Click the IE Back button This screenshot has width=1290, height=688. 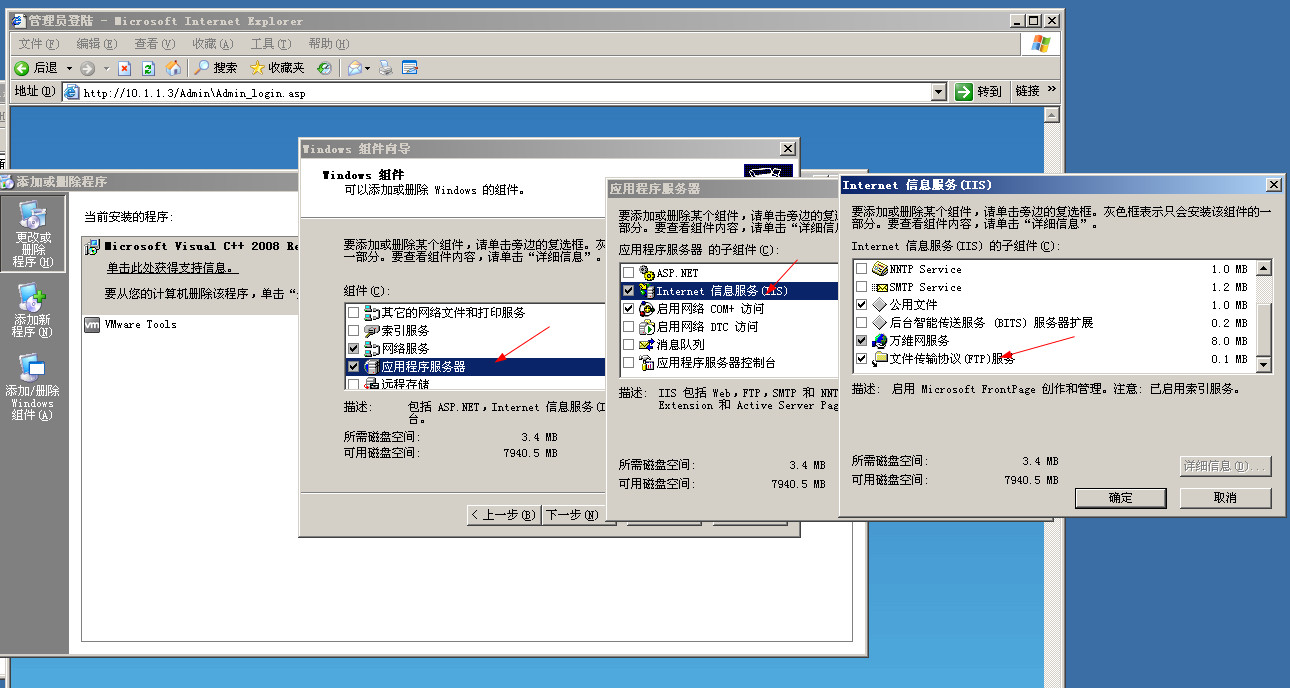pyautogui.click(x=36, y=68)
